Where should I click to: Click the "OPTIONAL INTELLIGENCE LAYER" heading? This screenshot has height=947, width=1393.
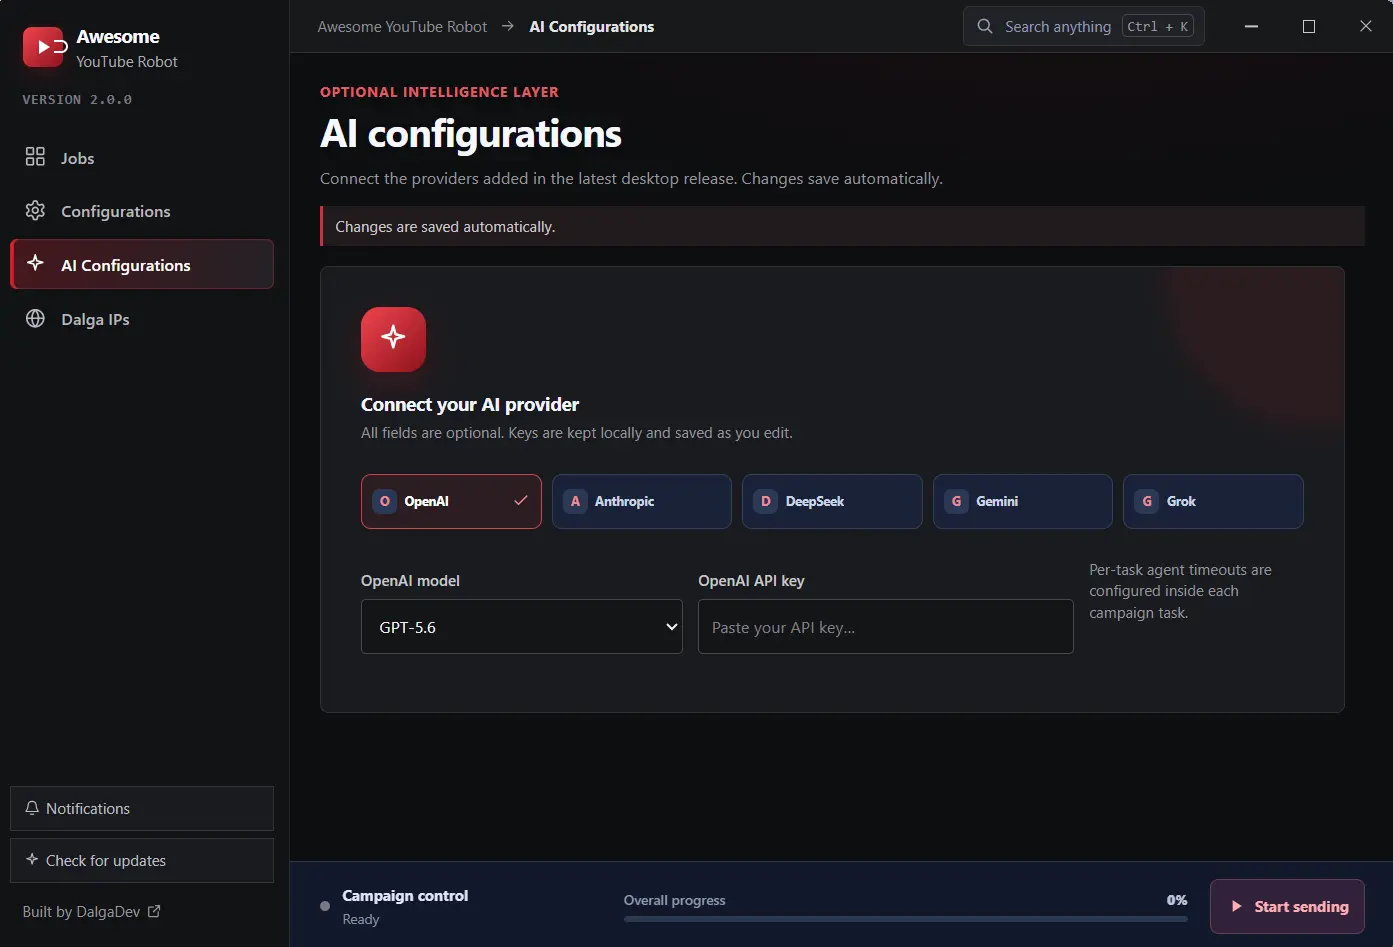pos(439,91)
